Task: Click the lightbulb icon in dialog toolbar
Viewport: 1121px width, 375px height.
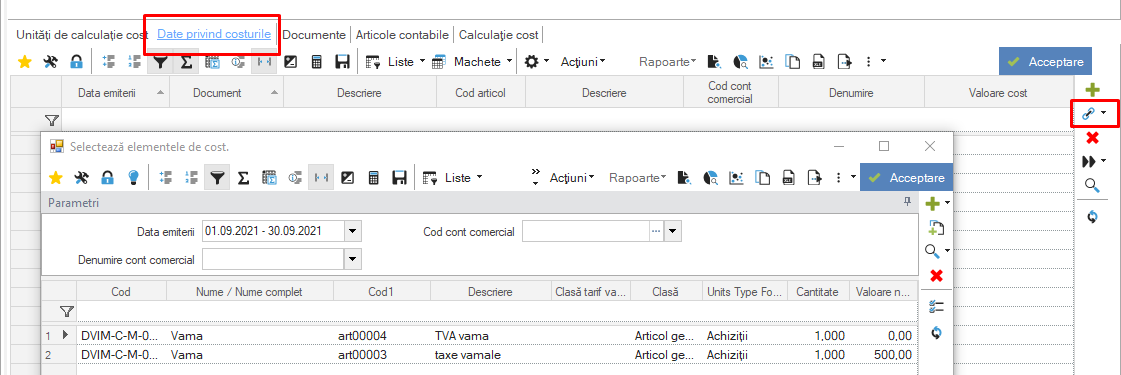Action: (x=132, y=177)
